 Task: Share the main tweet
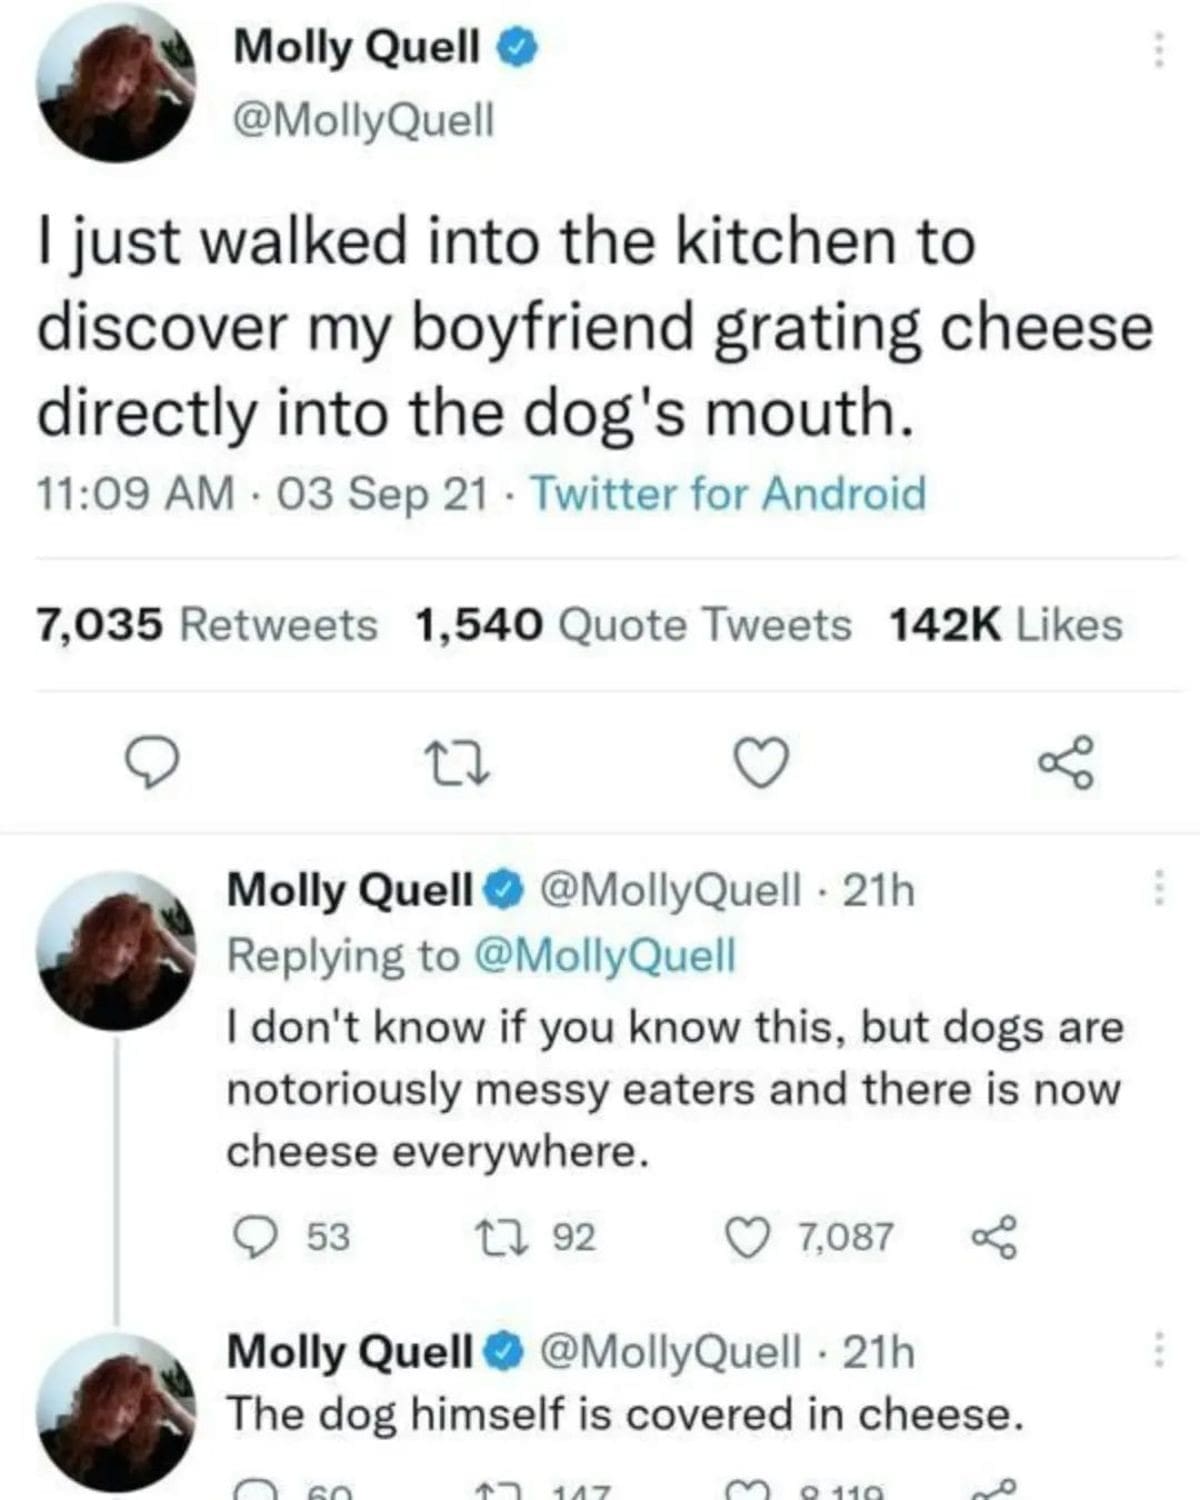pos(1066,765)
